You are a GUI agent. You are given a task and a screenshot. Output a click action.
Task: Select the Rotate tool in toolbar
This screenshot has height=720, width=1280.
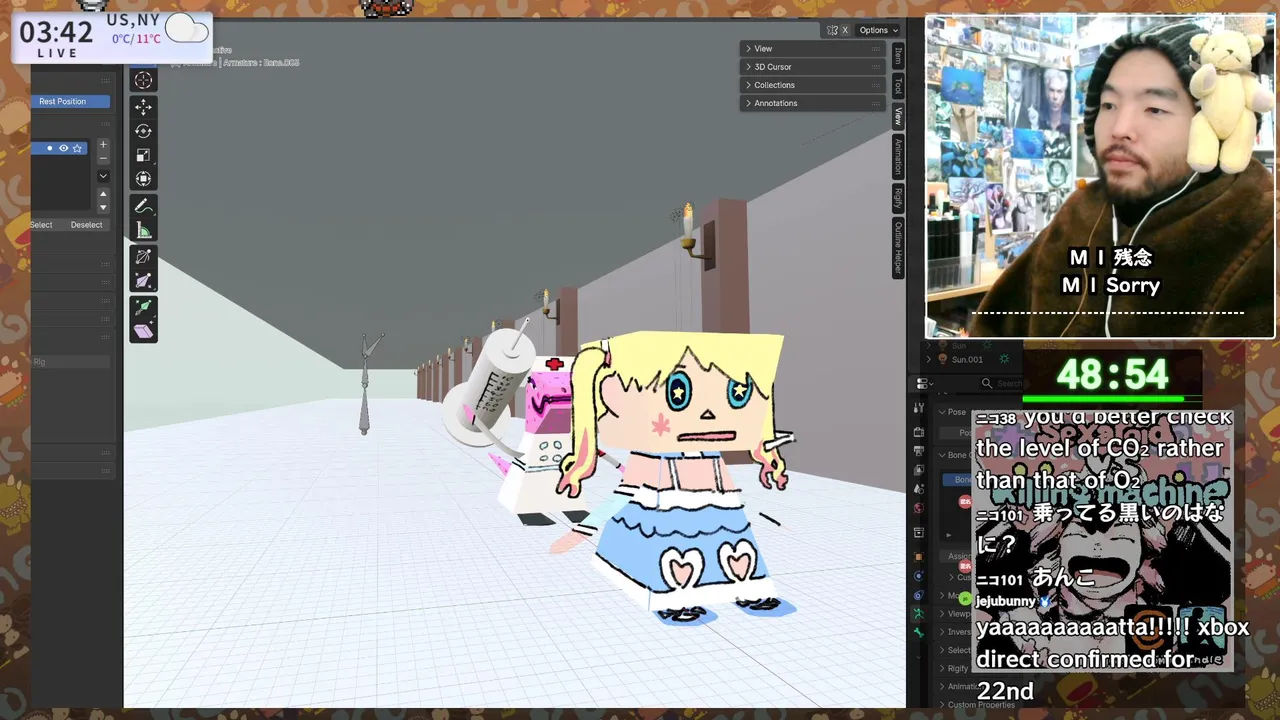tap(143, 131)
